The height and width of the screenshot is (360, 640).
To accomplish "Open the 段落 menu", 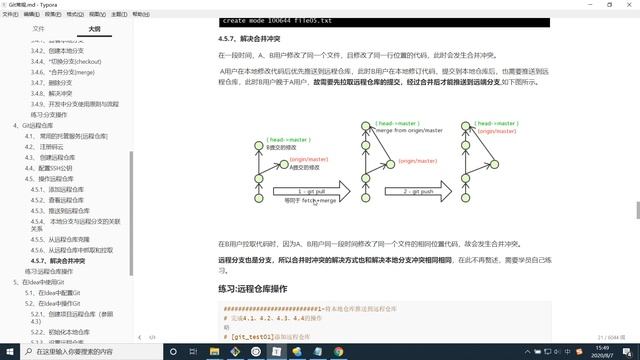I will (53, 14).
